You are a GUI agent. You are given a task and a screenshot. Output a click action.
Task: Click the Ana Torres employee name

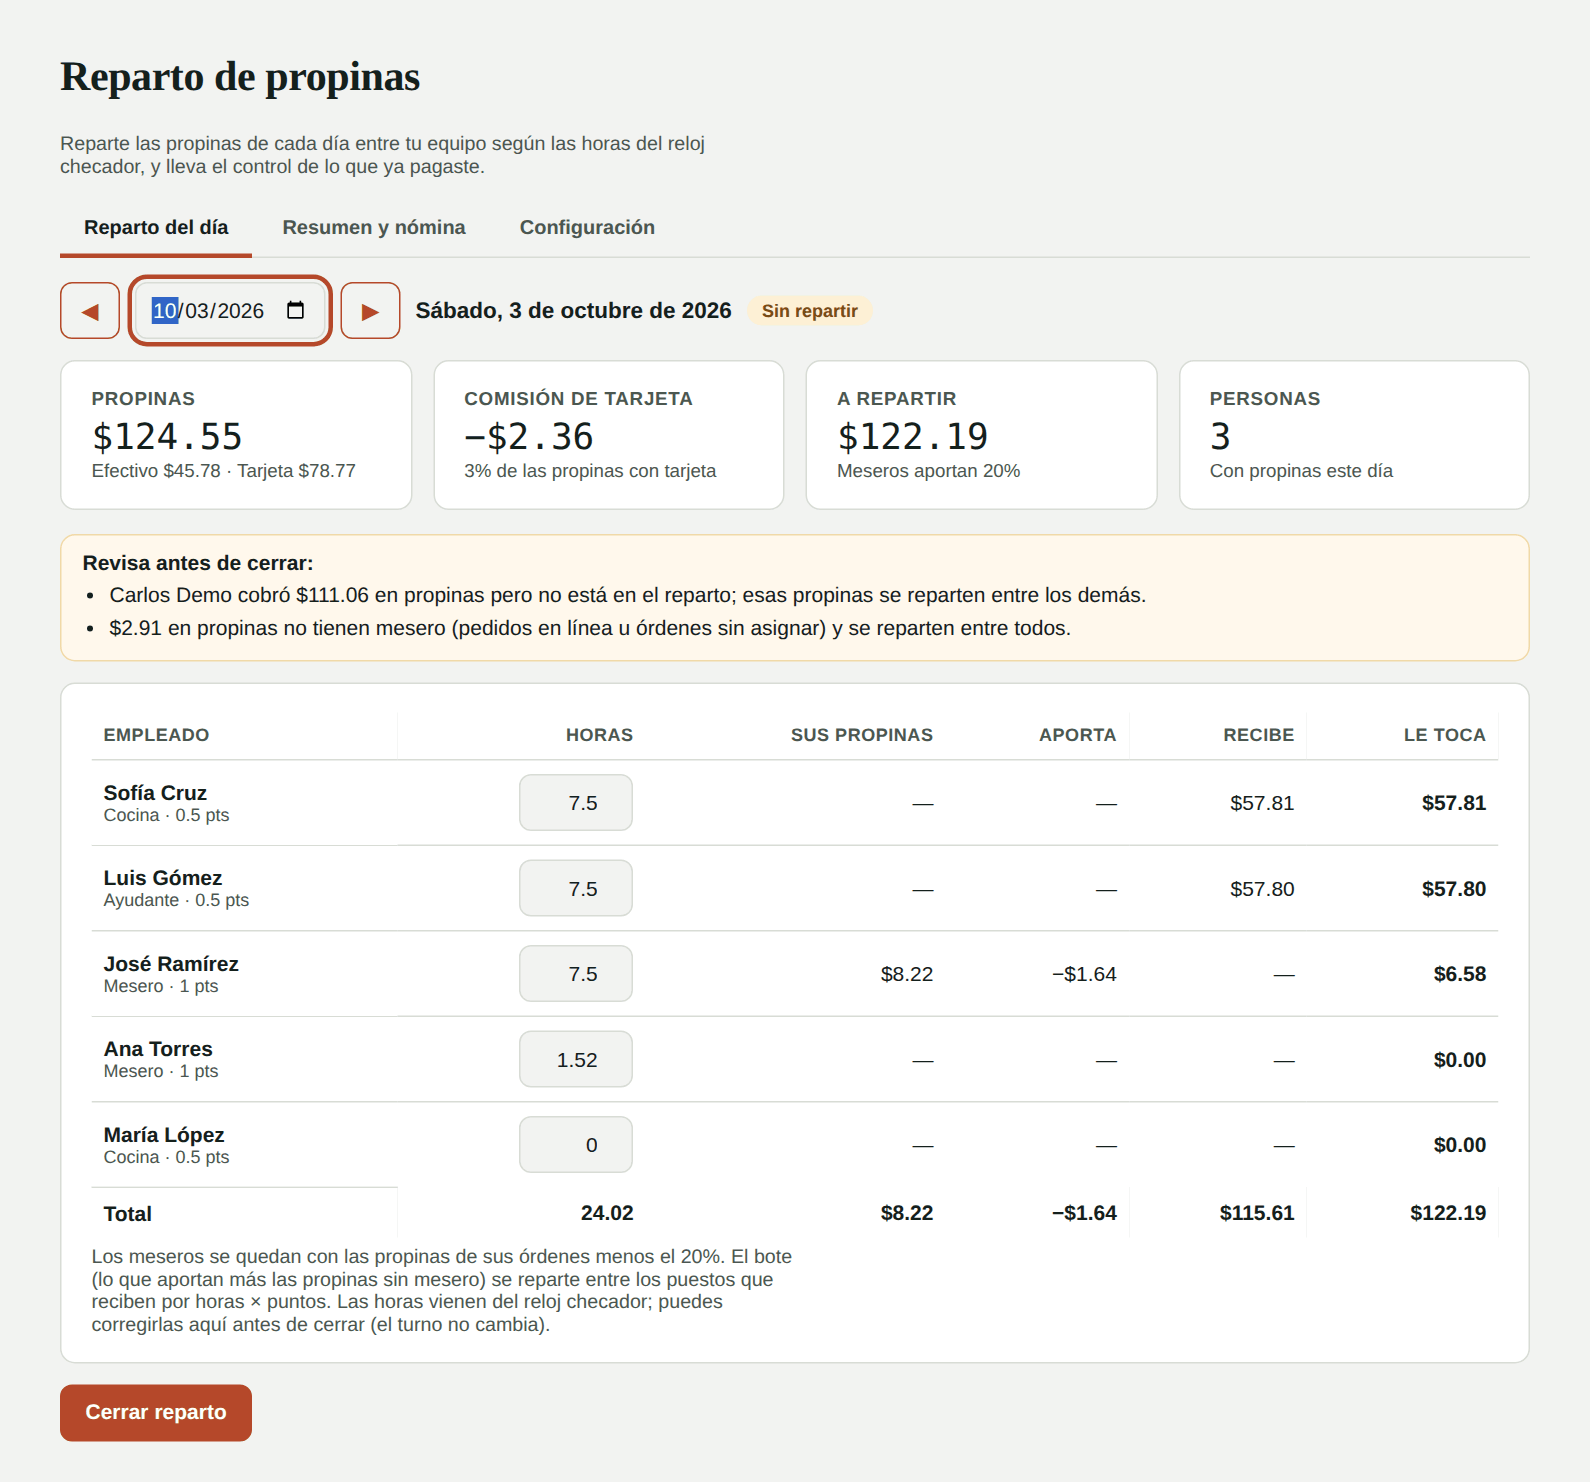point(158,1049)
